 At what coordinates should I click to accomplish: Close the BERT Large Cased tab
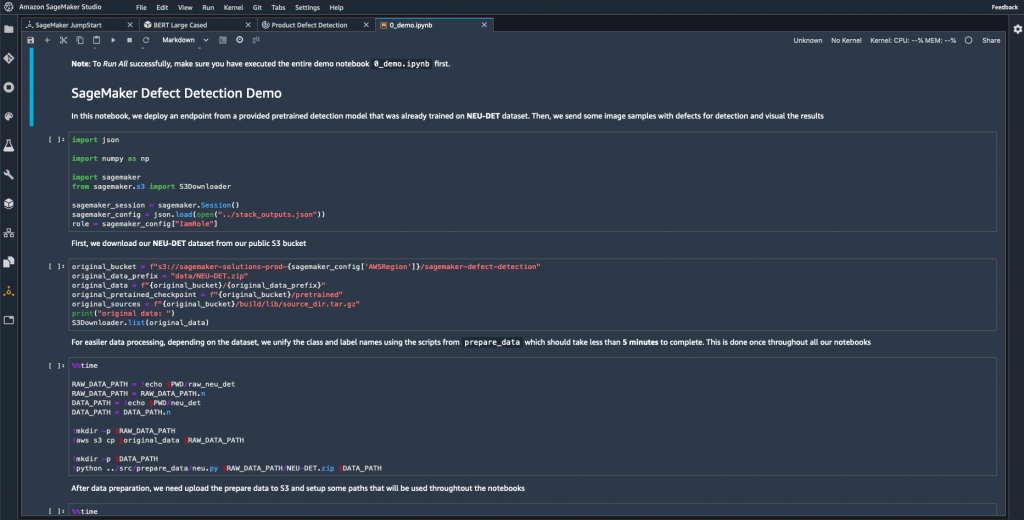[x=248, y=25]
